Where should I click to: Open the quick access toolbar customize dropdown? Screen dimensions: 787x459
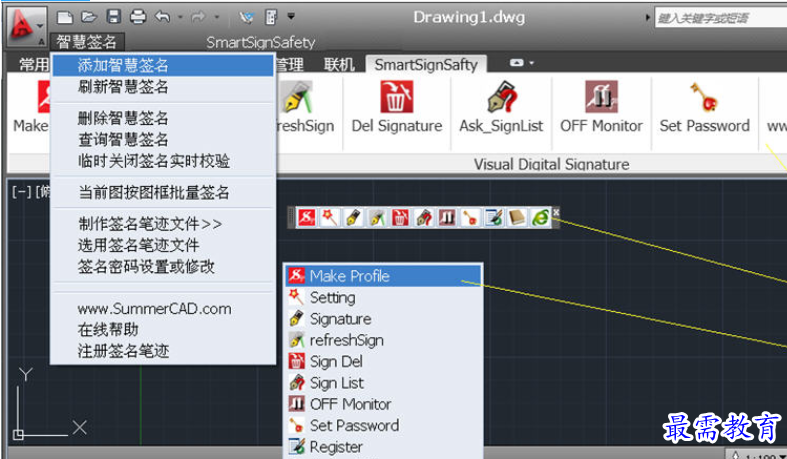coord(291,17)
